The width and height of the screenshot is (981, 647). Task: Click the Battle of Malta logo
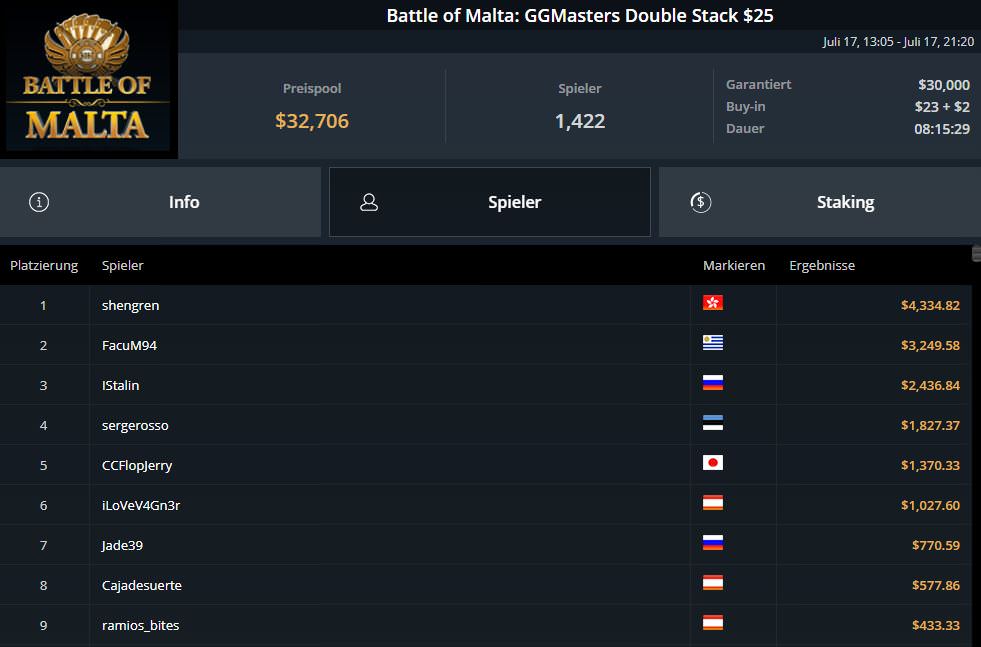coord(88,80)
